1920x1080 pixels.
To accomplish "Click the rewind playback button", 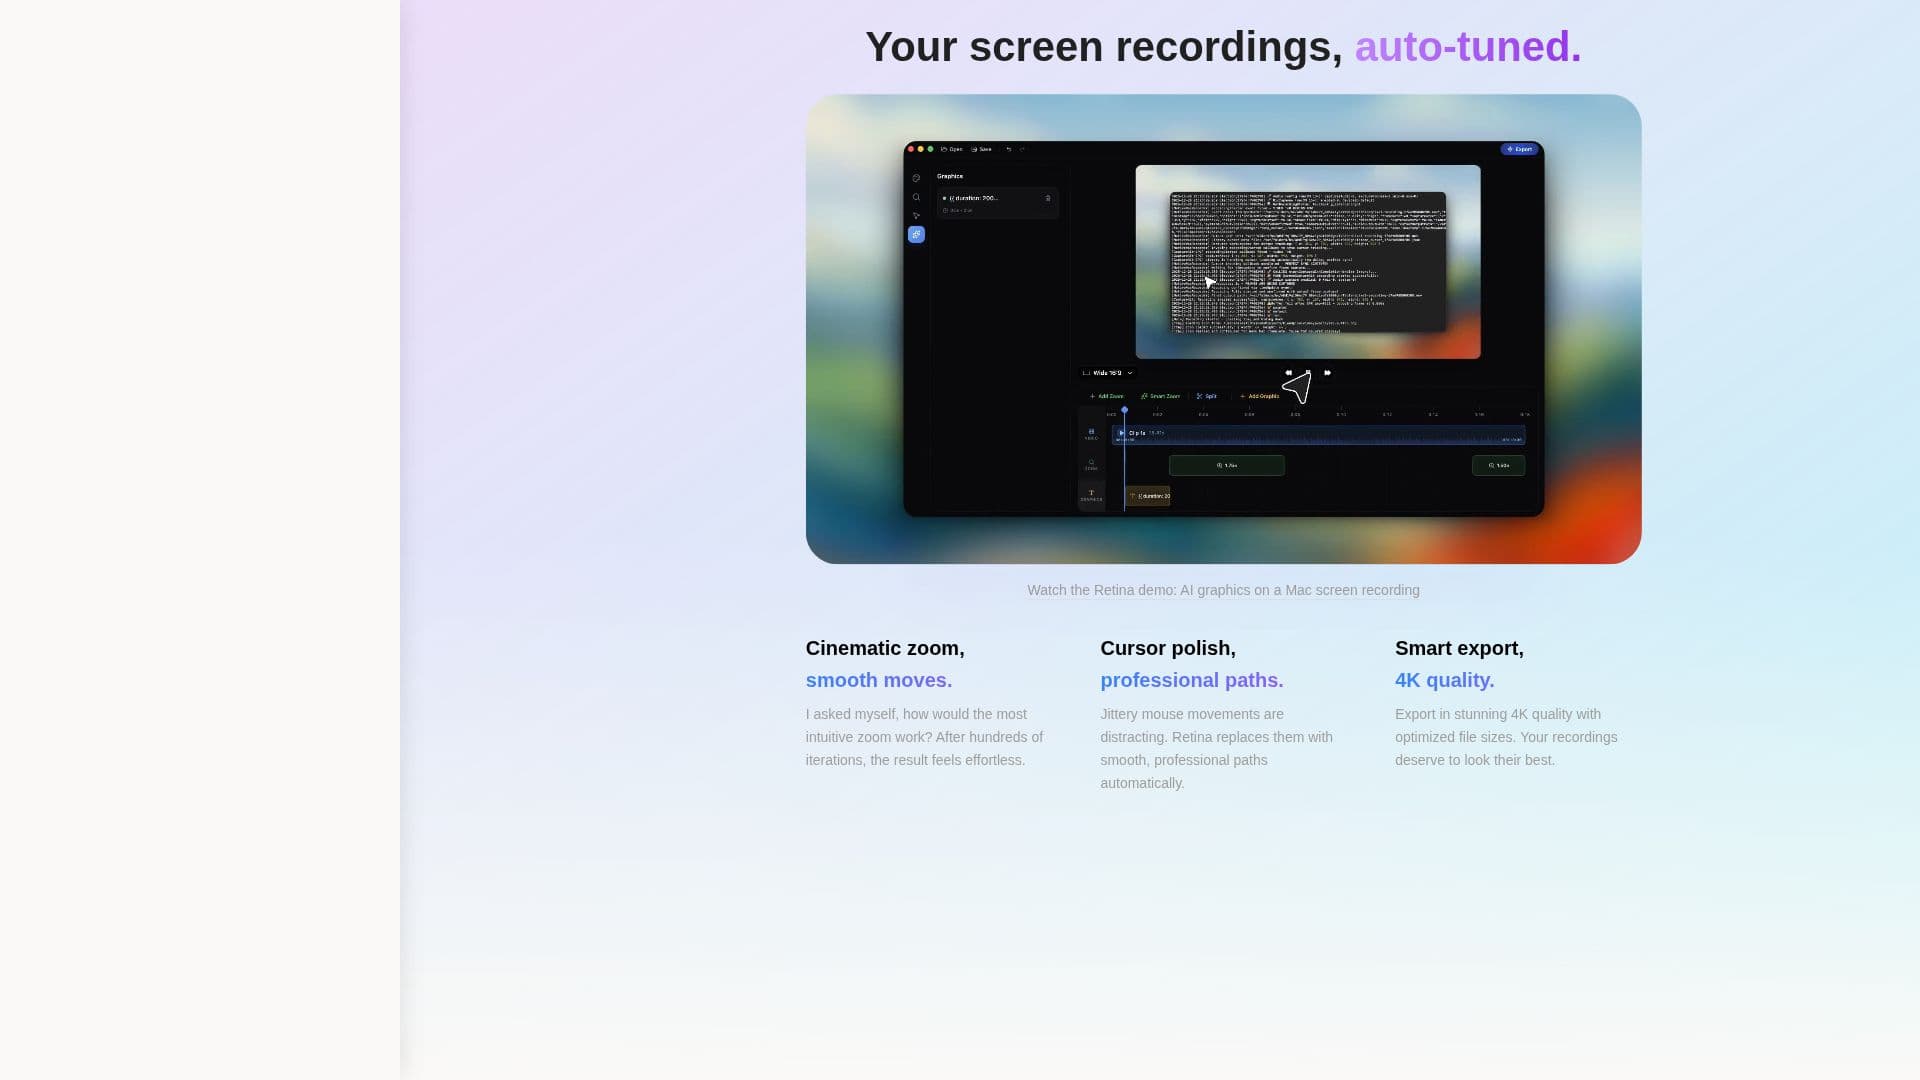I will [1288, 373].
